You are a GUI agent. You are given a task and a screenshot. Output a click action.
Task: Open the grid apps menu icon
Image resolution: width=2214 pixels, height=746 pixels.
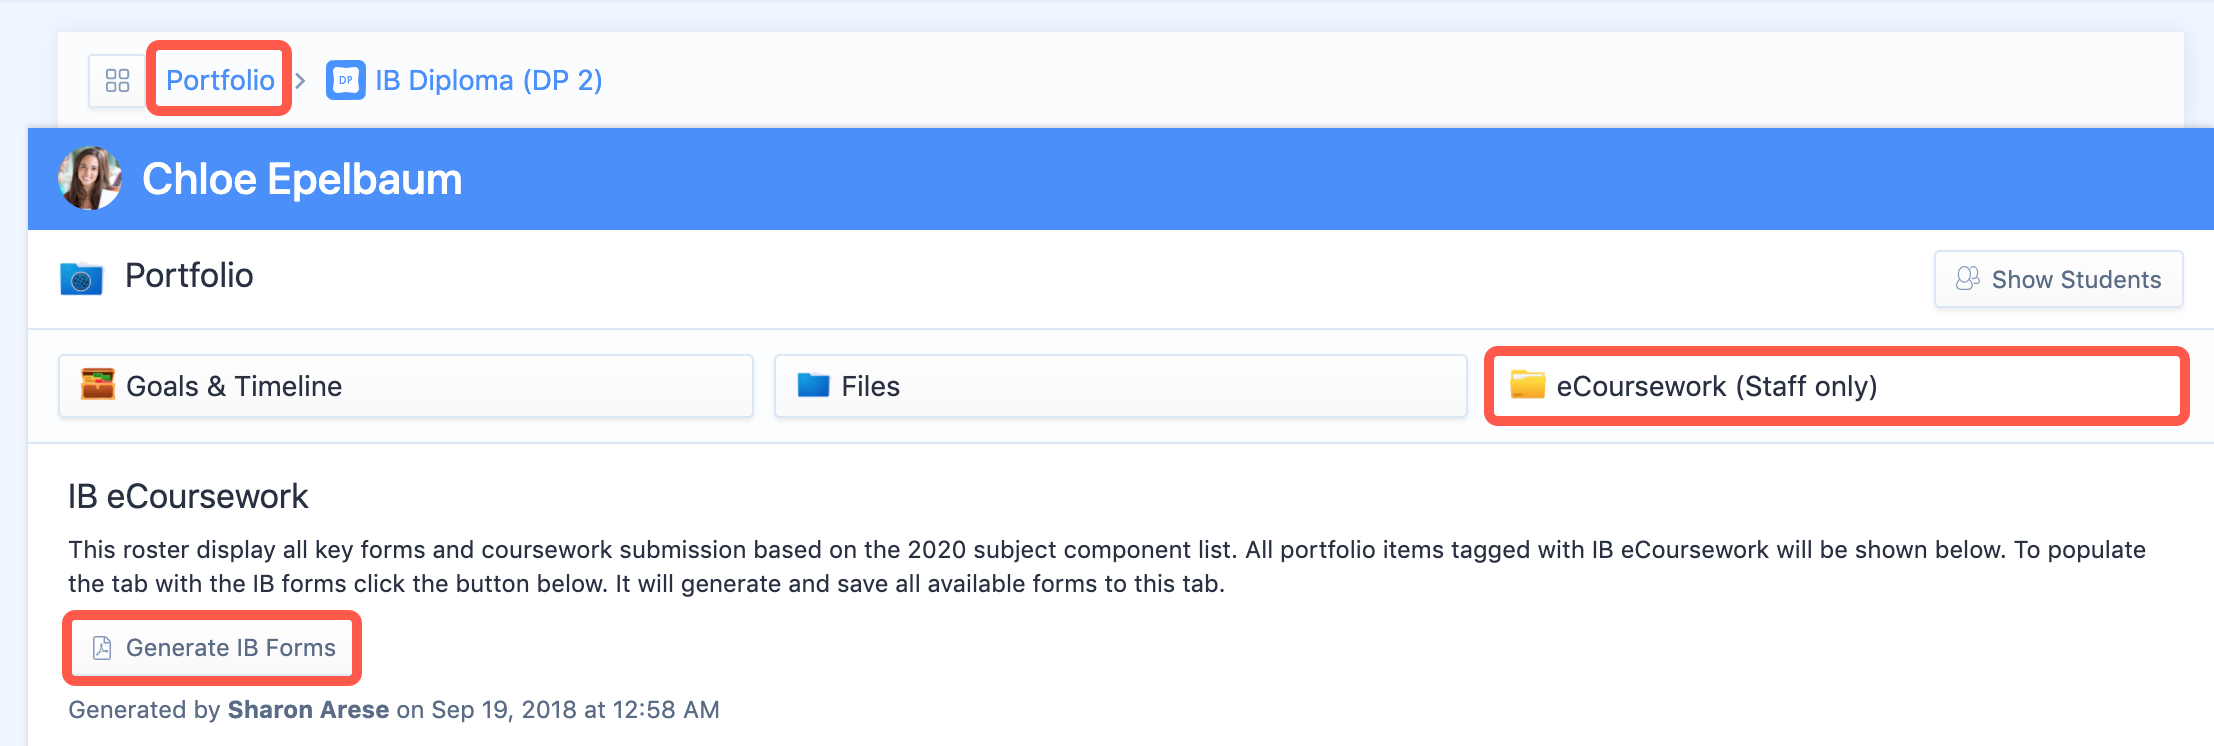click(x=118, y=80)
